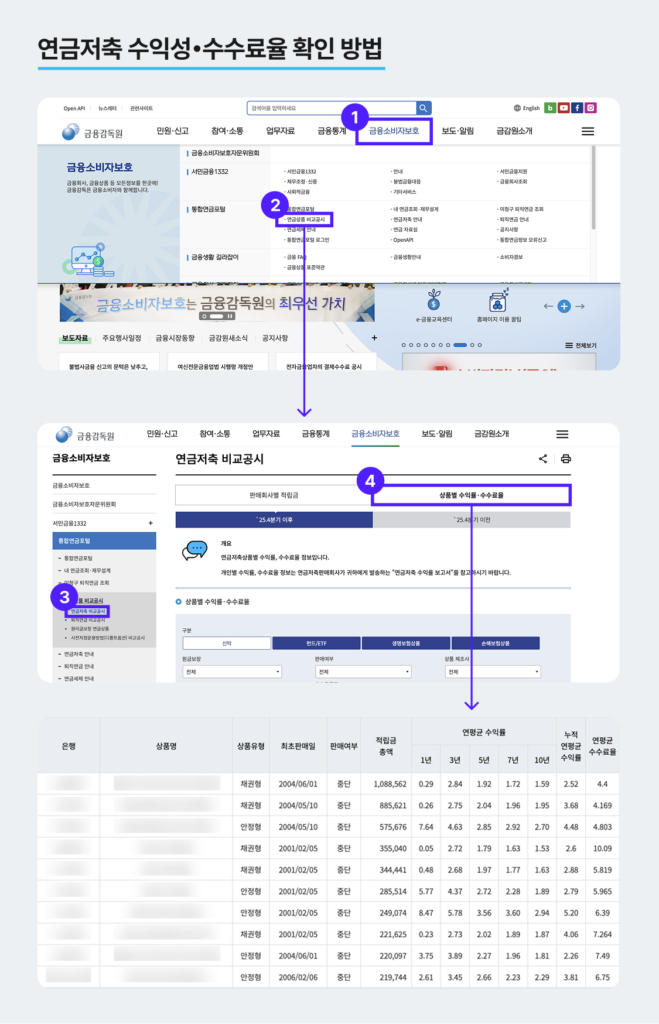The height and width of the screenshot is (1024, 659).
Task: Click the mega menu vertical scrollbar
Action: pos(593,187)
